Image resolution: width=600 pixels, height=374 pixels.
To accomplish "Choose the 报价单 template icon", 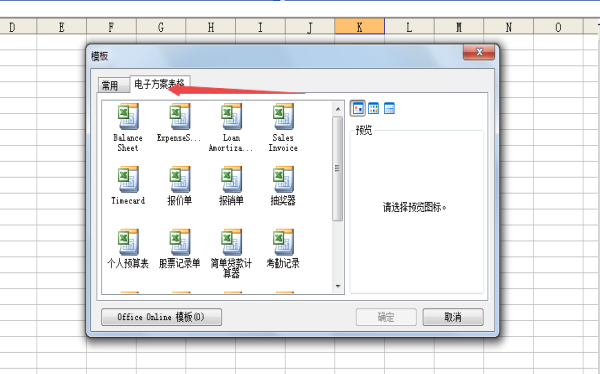I will [180, 179].
